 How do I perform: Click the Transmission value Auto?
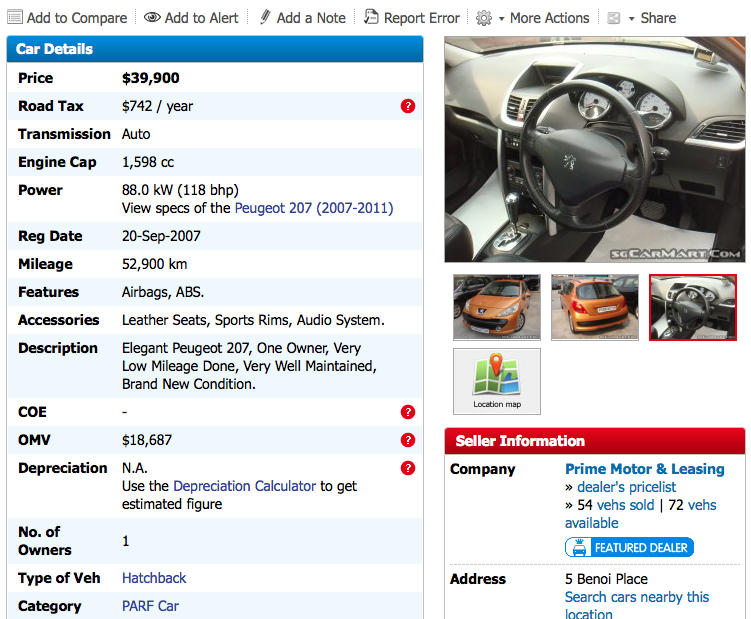tap(136, 134)
